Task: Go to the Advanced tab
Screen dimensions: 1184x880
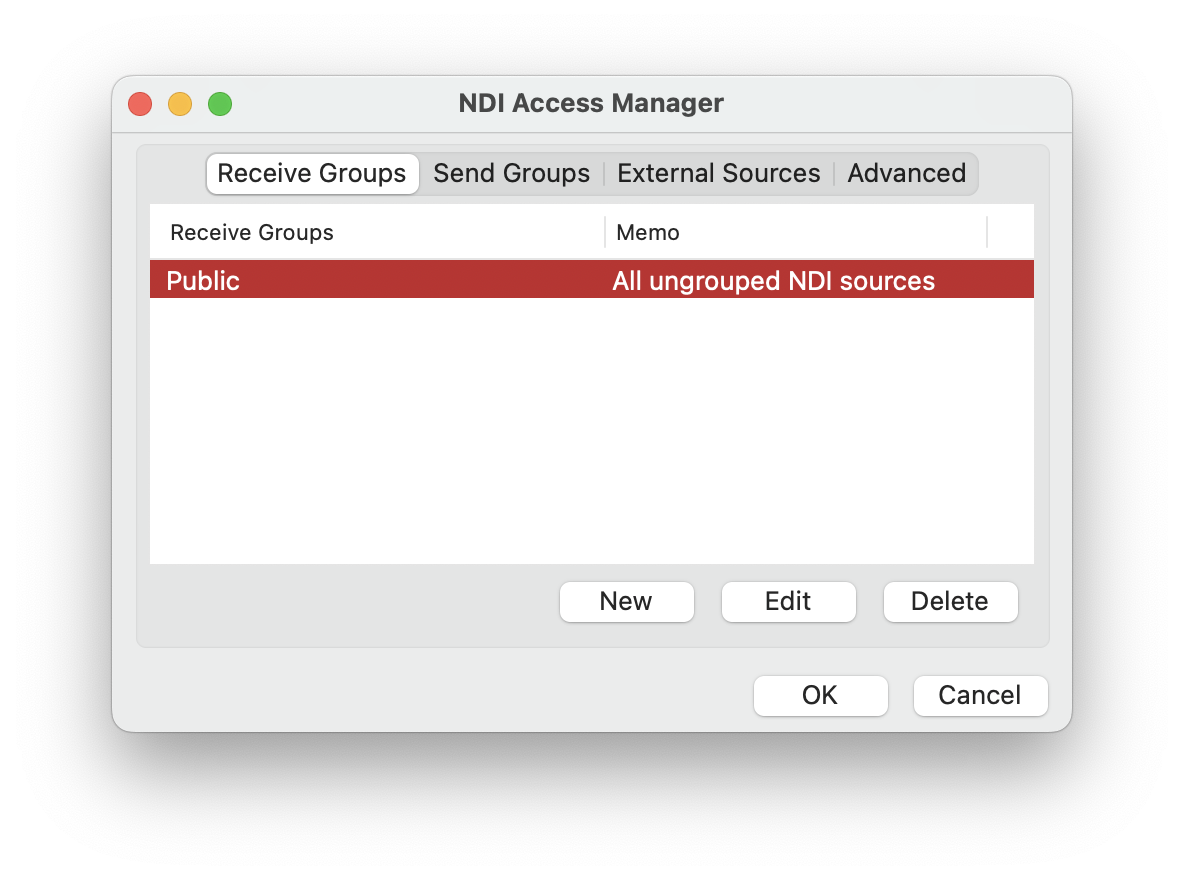Action: [906, 173]
